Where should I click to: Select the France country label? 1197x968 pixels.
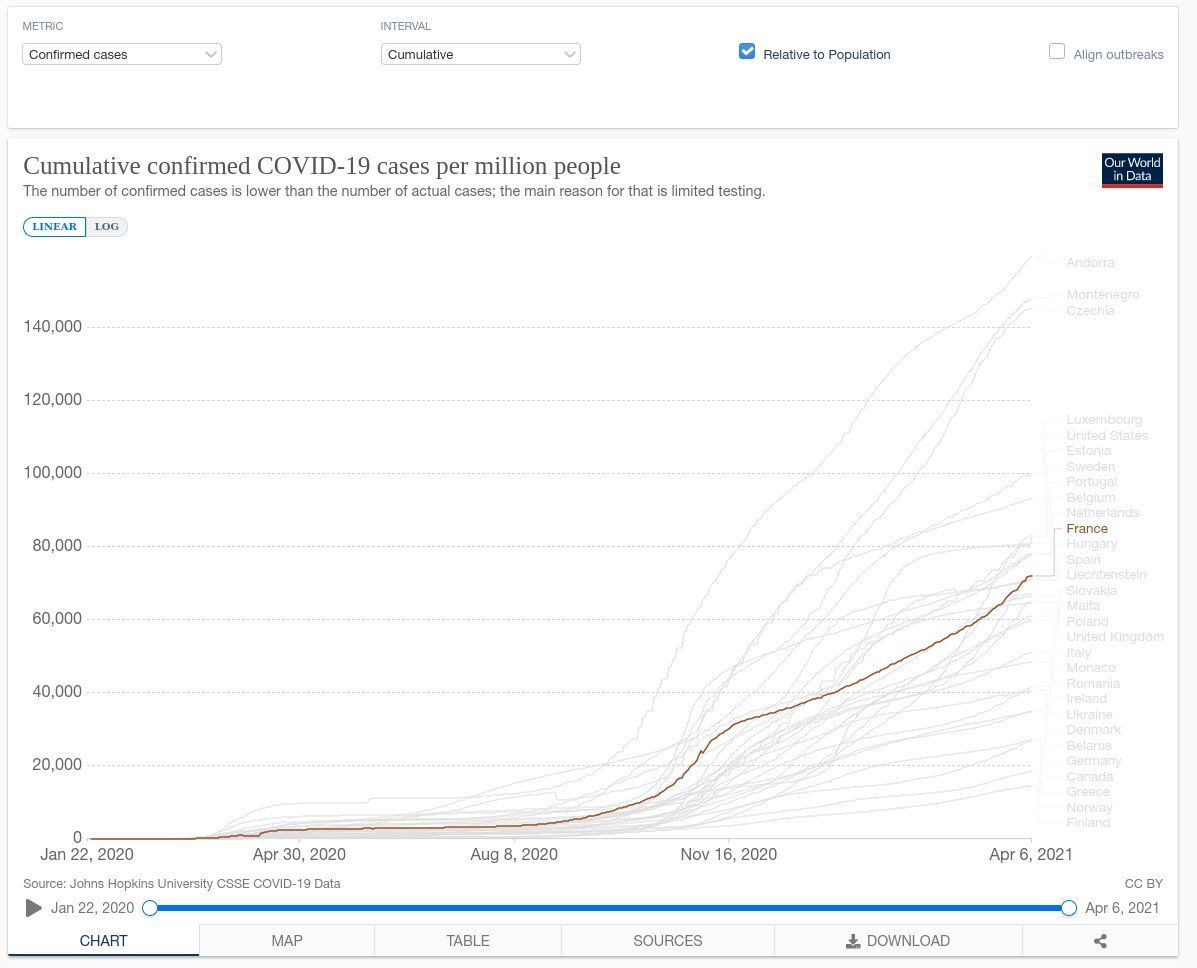(x=1087, y=528)
